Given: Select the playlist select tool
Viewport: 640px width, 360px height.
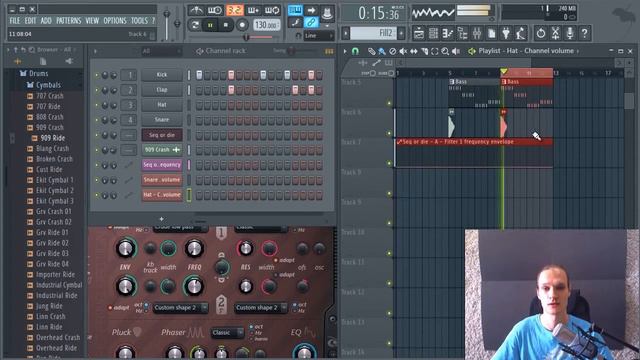Looking at the screenshot, I should point(435,51).
